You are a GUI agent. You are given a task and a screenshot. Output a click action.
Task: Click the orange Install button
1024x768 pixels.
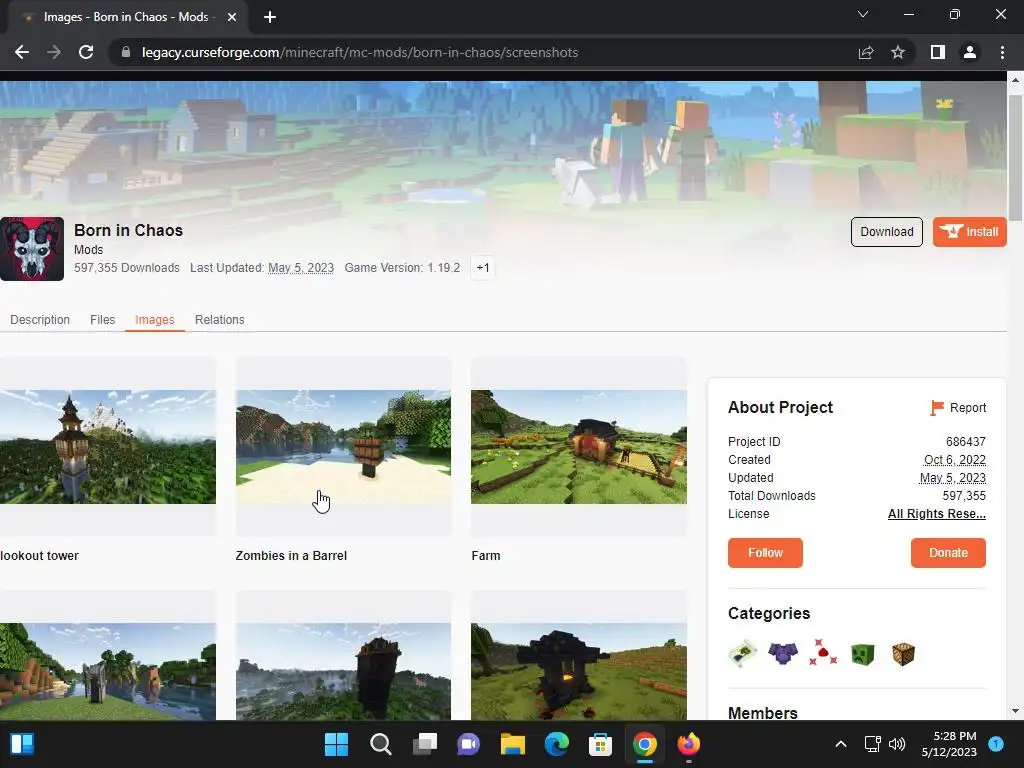(970, 232)
